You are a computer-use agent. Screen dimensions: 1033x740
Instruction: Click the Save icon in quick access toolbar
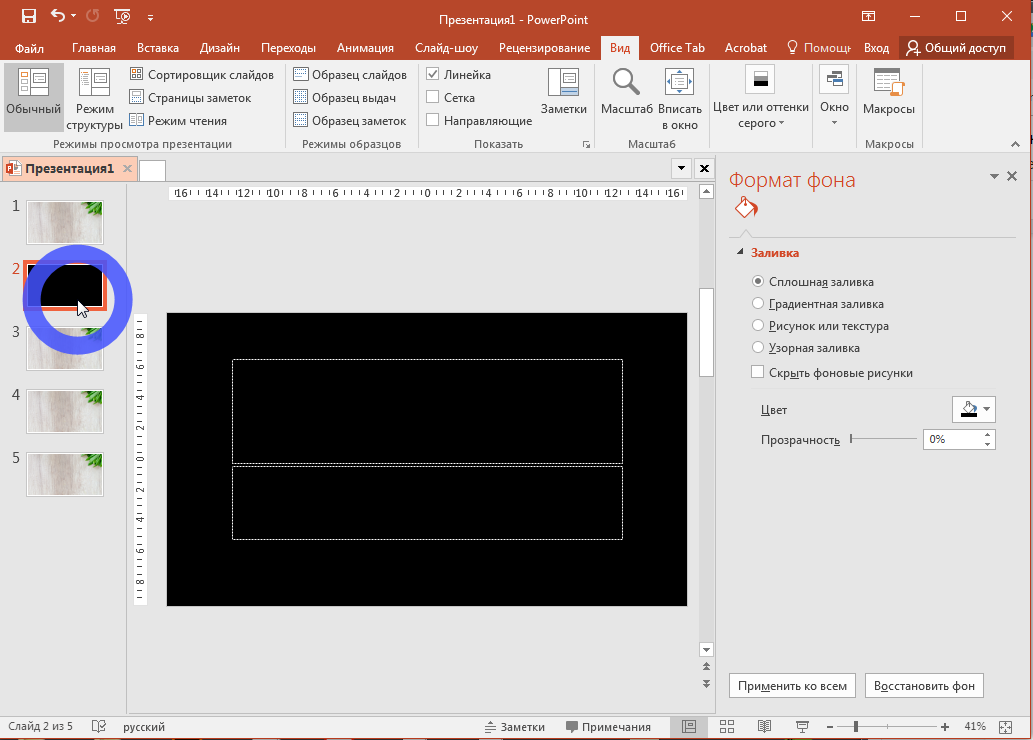pos(28,16)
